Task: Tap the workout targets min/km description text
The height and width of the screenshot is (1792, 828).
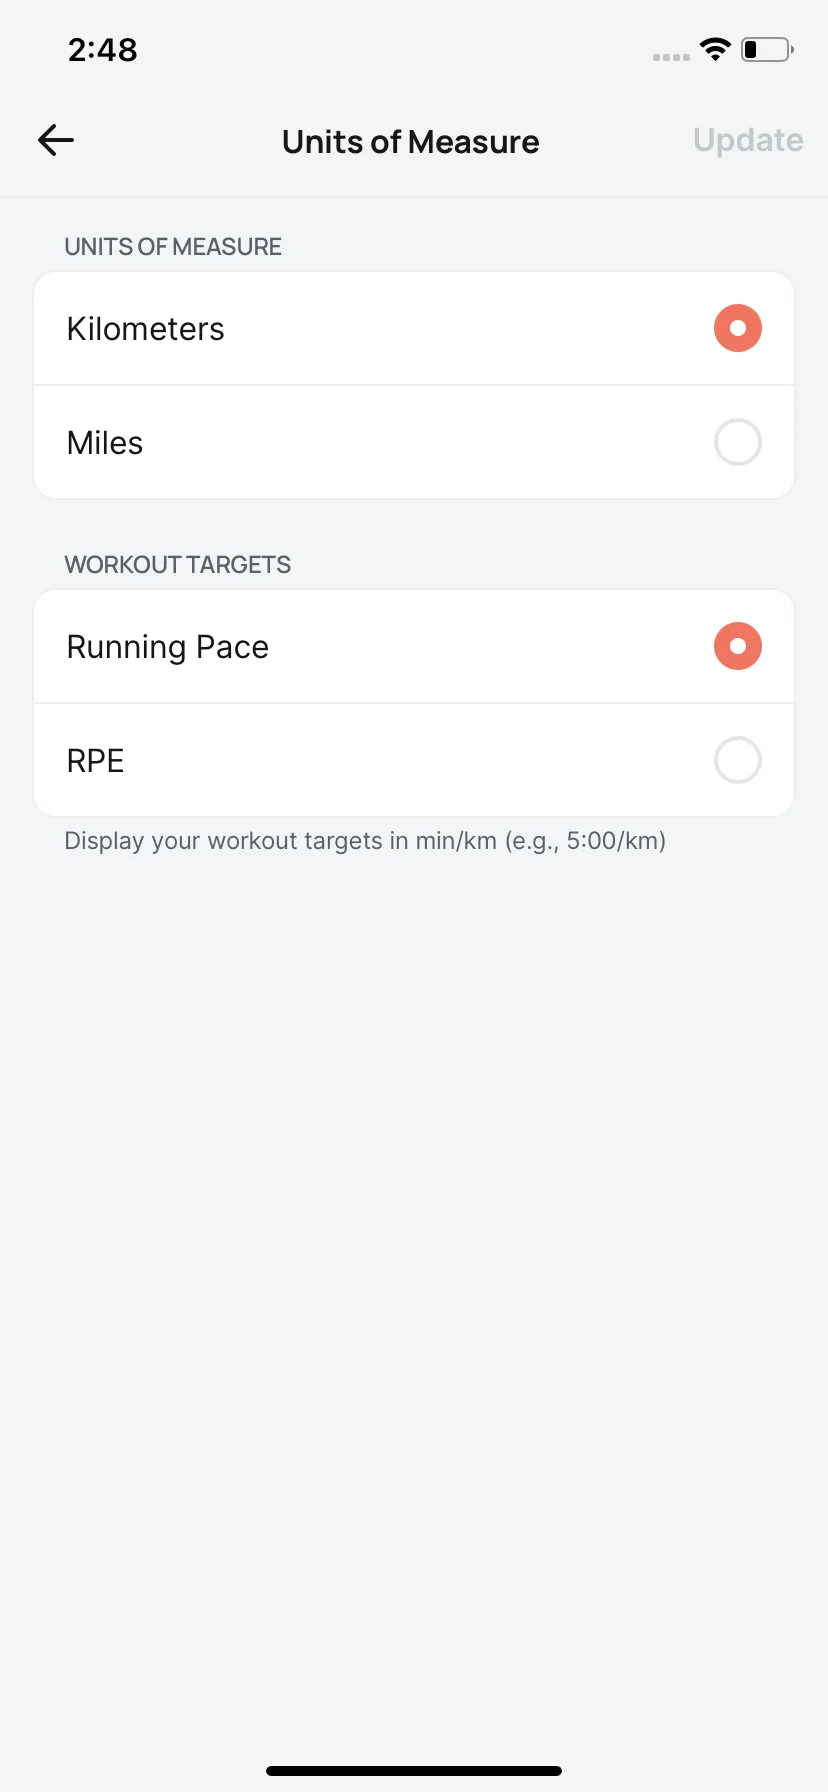Action: point(365,841)
